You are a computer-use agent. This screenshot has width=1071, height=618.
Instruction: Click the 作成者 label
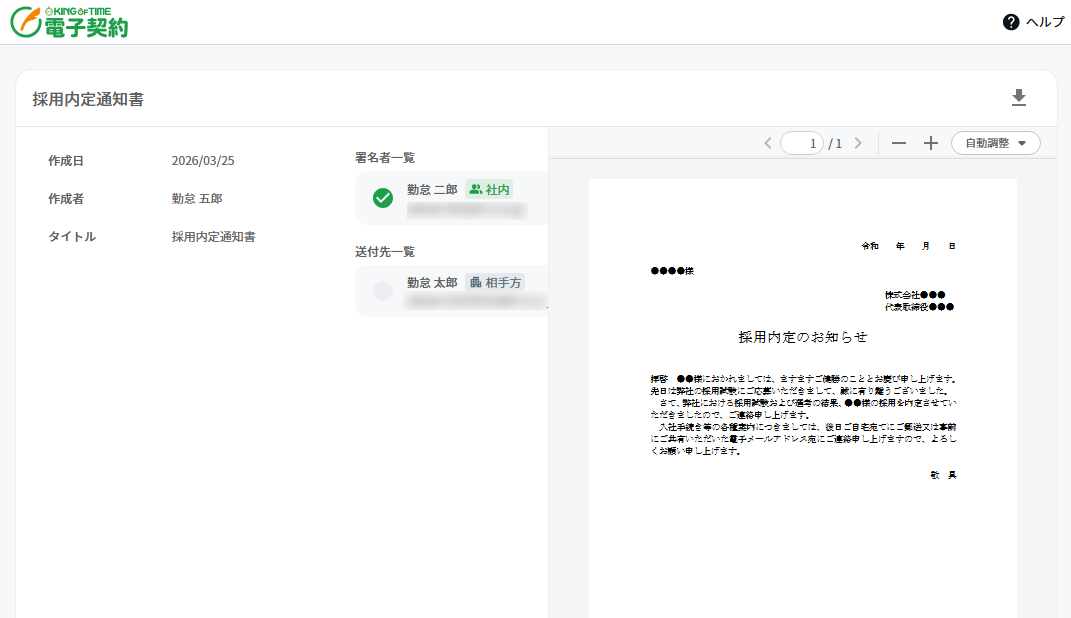66,199
